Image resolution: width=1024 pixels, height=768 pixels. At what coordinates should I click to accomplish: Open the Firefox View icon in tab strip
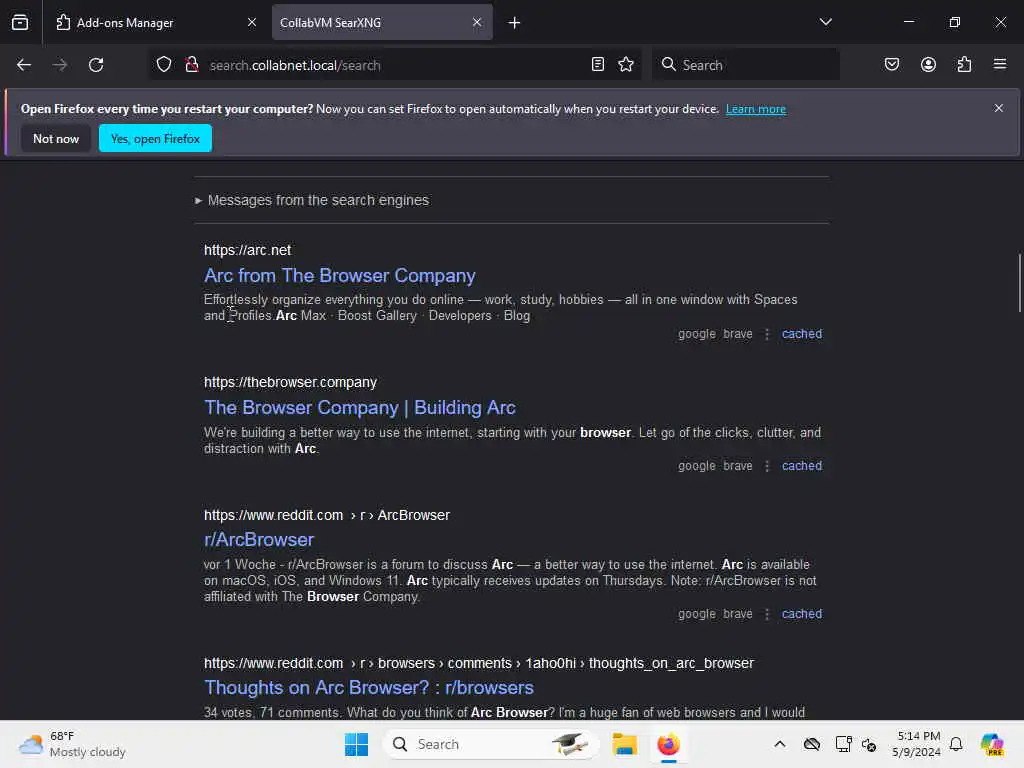[20, 22]
